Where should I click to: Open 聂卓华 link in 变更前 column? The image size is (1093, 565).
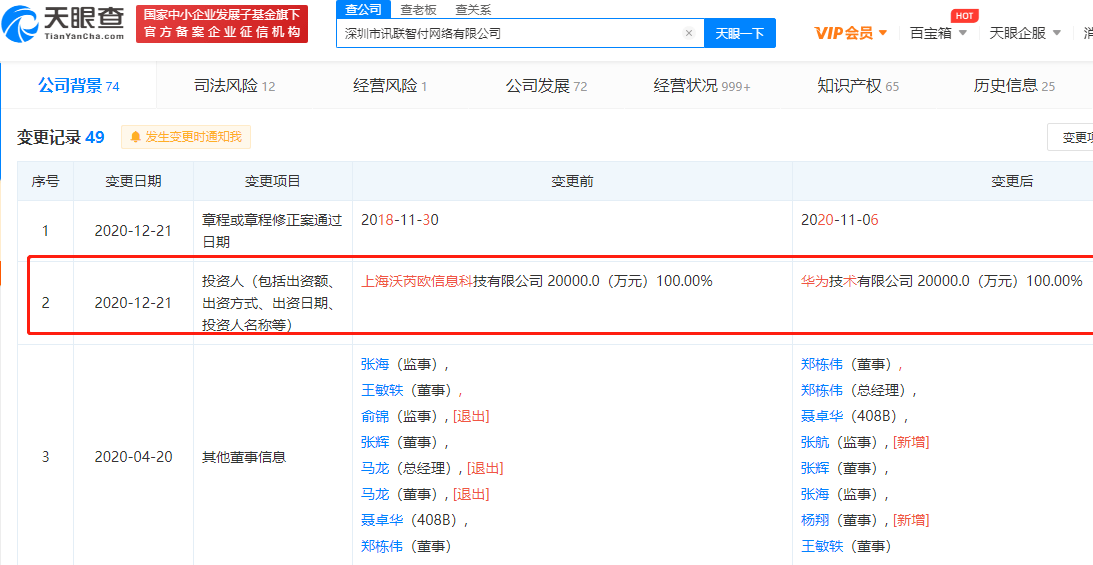point(381,520)
